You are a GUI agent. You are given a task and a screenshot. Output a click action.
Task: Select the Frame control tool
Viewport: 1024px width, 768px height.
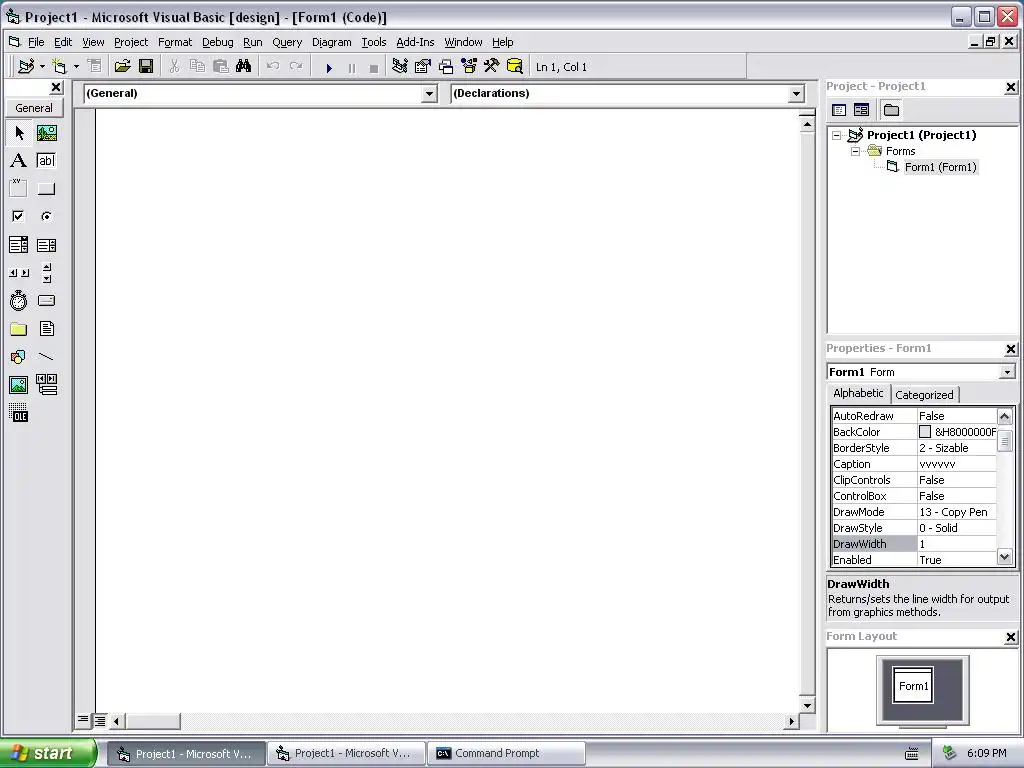click(x=19, y=189)
